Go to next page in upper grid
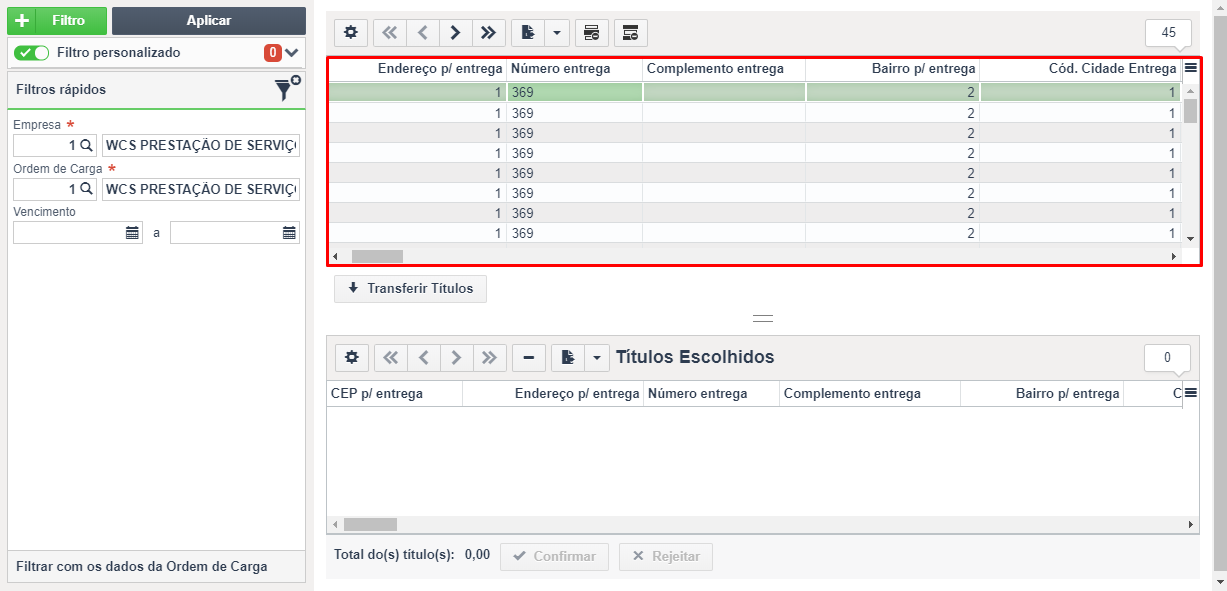 (455, 33)
